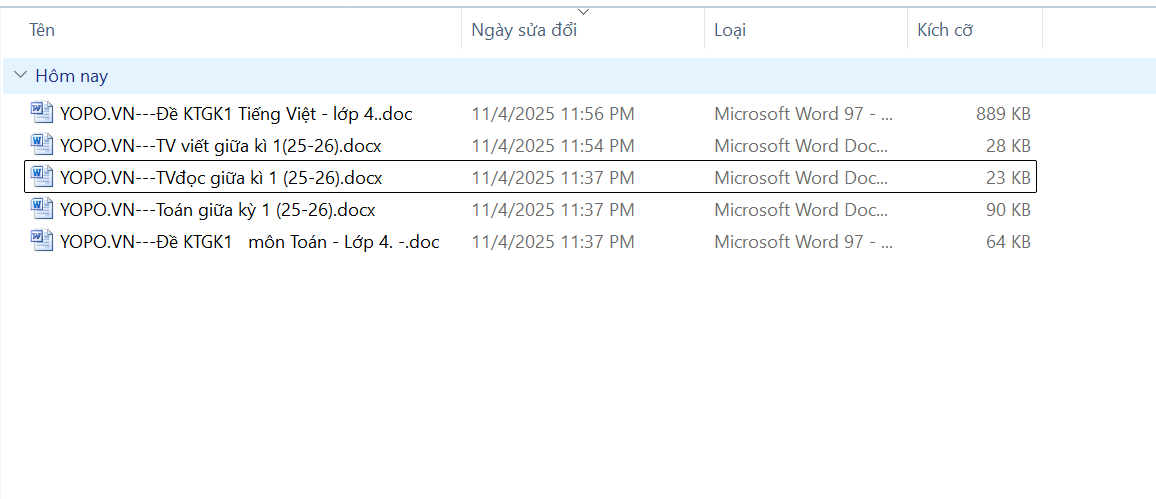Select file name TV viết giữa kì 1(25-26).docx

click(220, 146)
